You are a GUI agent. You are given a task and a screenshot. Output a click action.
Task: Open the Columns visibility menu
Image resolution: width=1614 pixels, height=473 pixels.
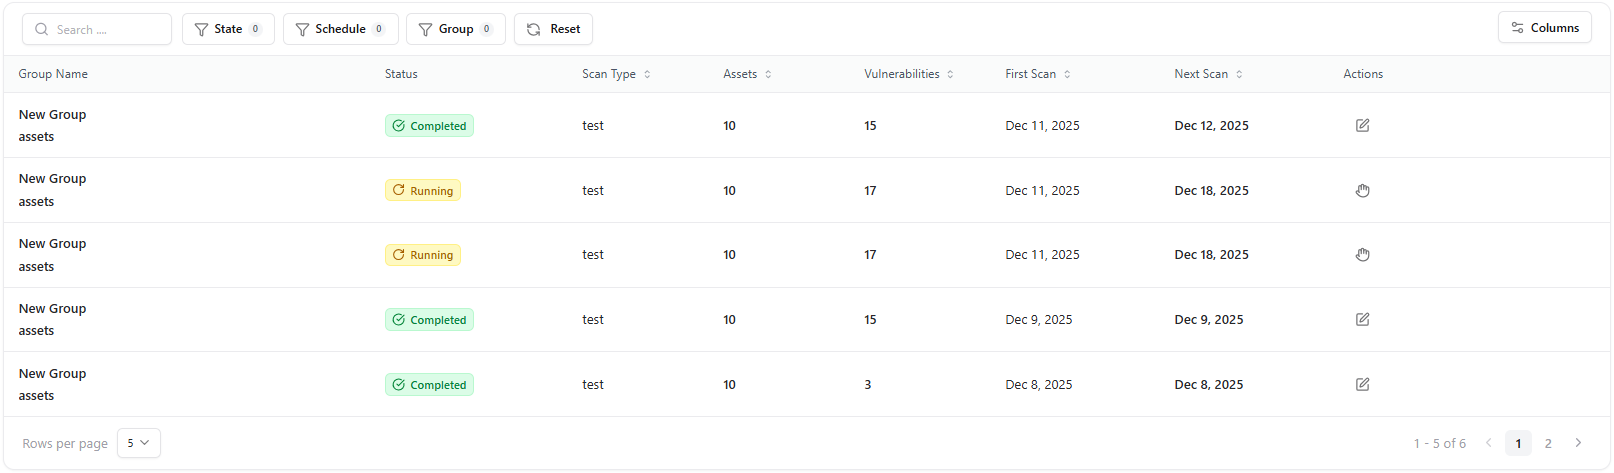[1544, 28]
